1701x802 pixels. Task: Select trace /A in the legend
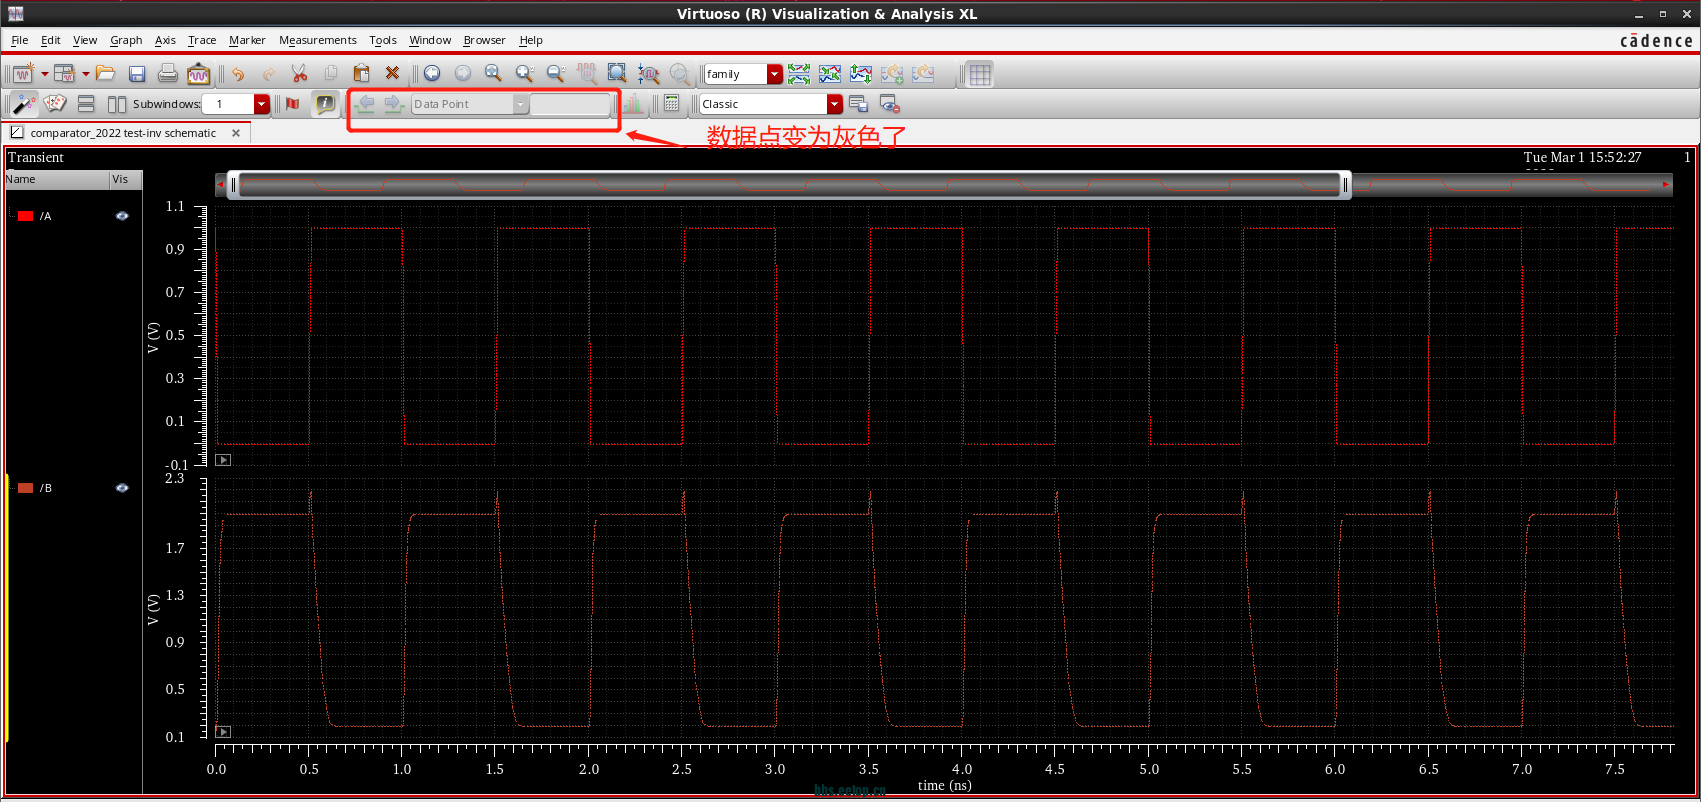(46, 216)
